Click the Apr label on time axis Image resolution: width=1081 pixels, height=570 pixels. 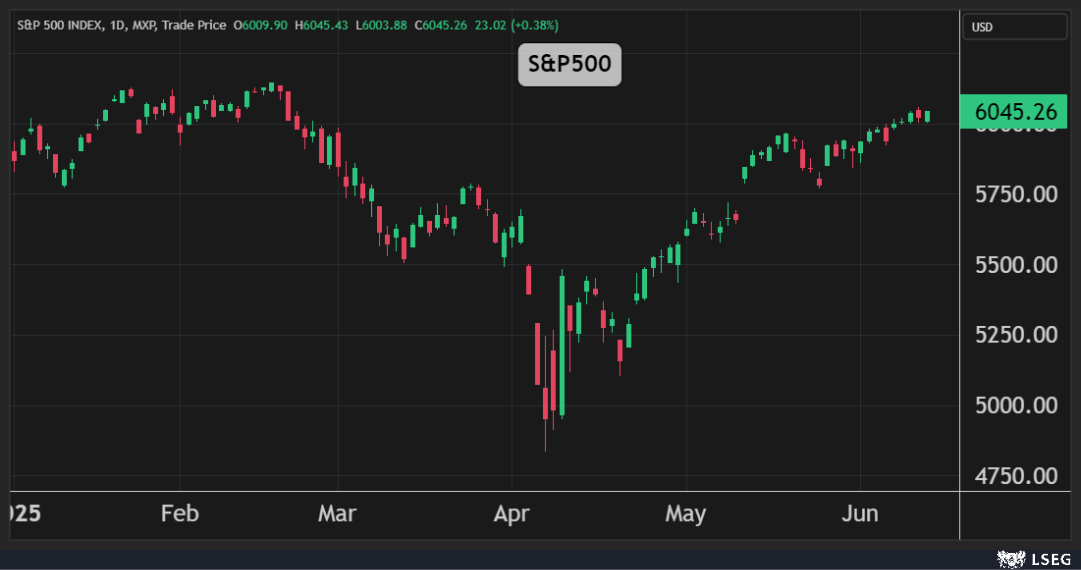511,514
